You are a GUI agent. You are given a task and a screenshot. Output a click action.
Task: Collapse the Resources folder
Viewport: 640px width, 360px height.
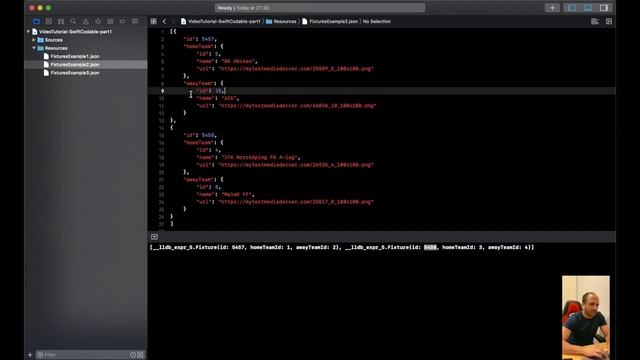pos(34,48)
